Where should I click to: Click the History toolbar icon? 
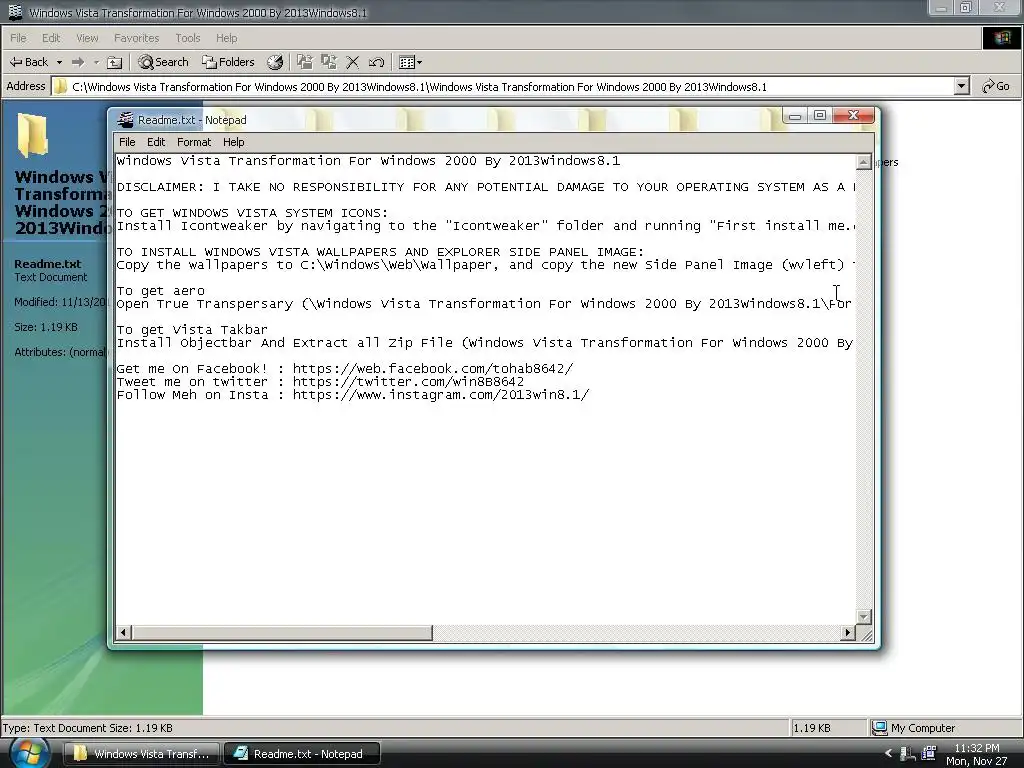pyautogui.click(x=275, y=62)
